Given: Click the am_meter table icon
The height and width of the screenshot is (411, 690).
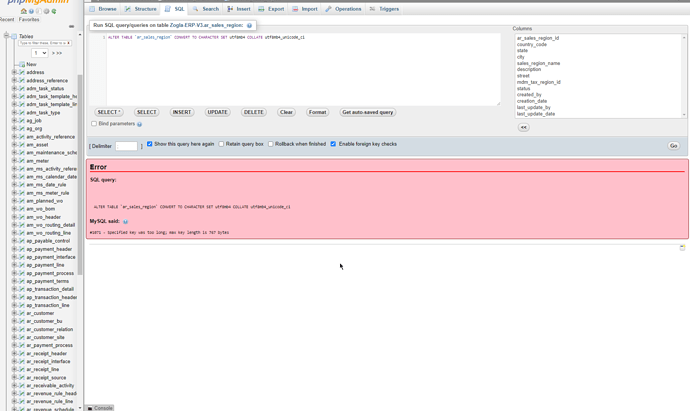Looking at the screenshot, I should 22,161.
